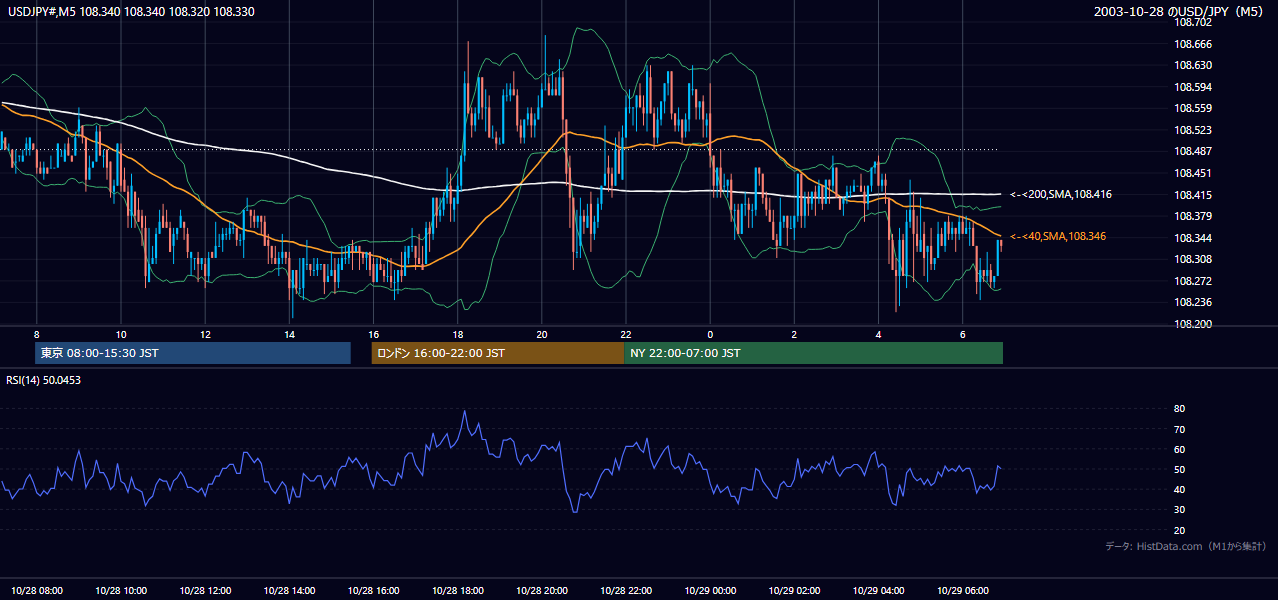Click hour label 0 under the price chart
The height and width of the screenshot is (600, 1278).
coord(709,334)
